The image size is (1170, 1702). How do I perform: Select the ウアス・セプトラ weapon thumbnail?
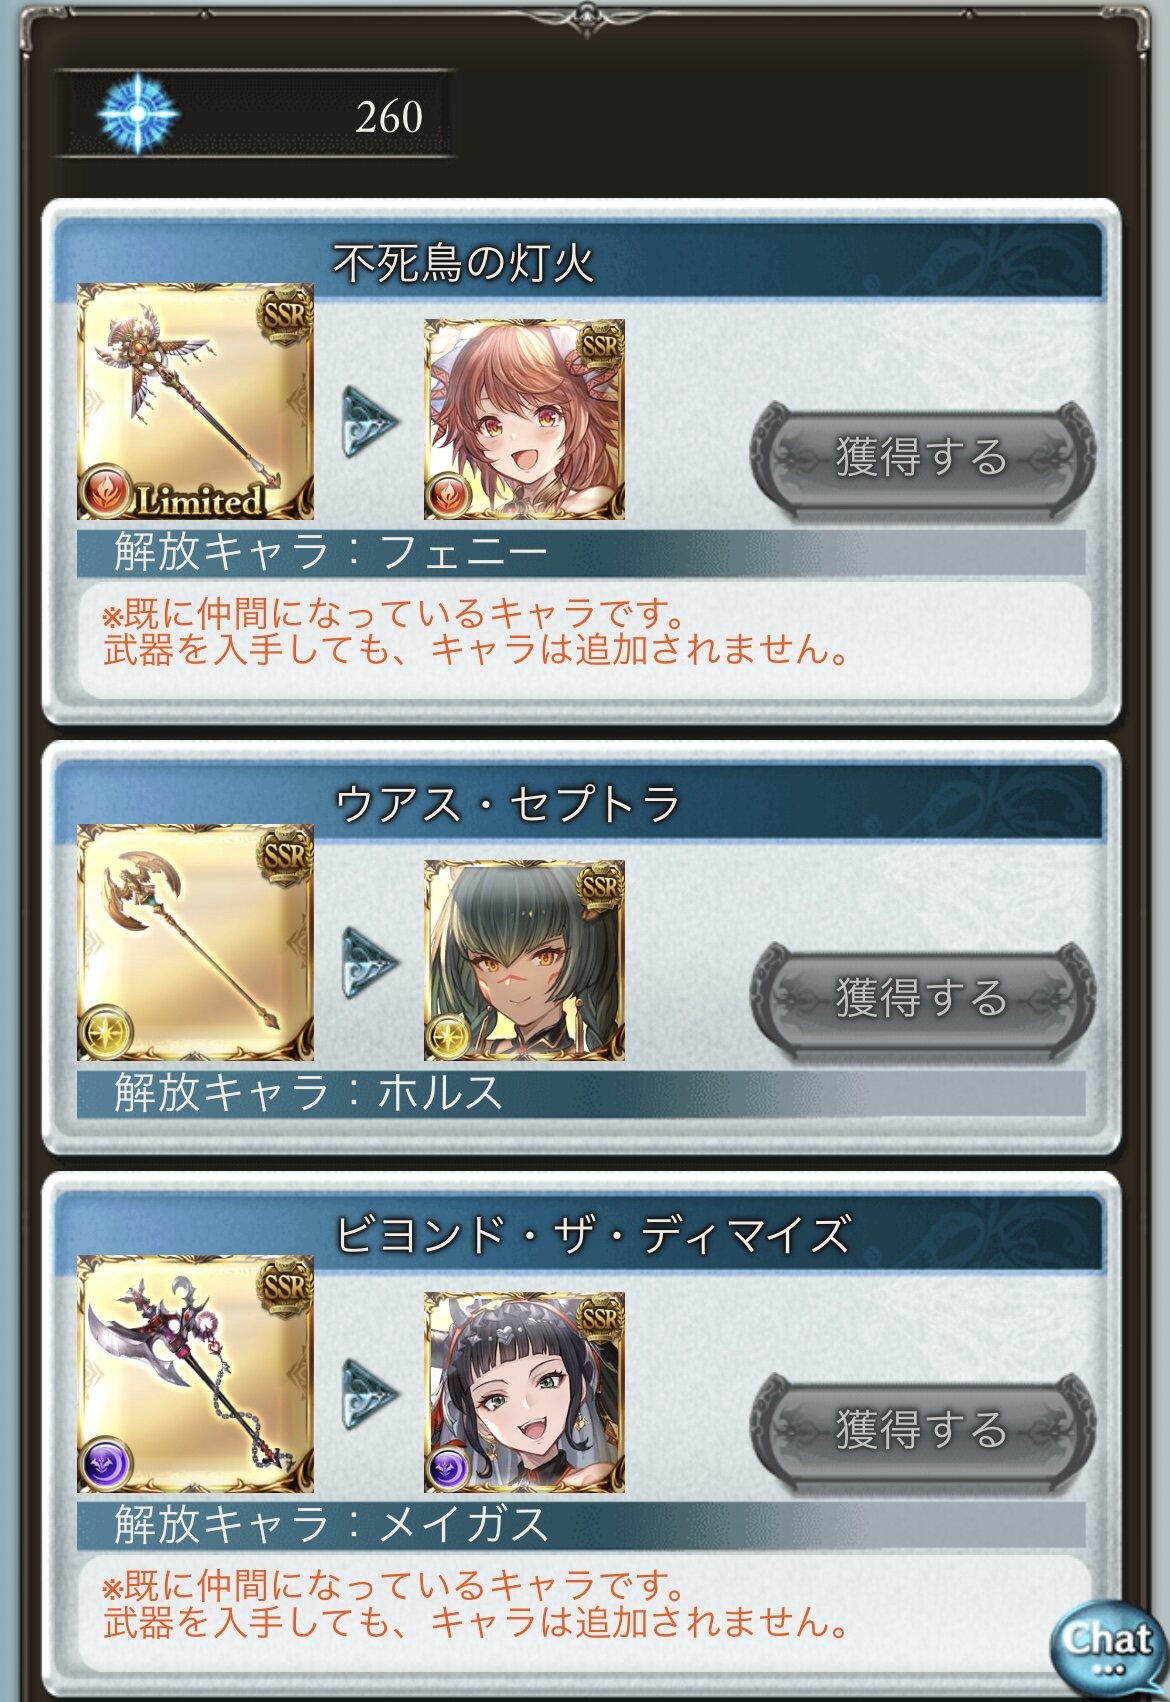(x=196, y=942)
